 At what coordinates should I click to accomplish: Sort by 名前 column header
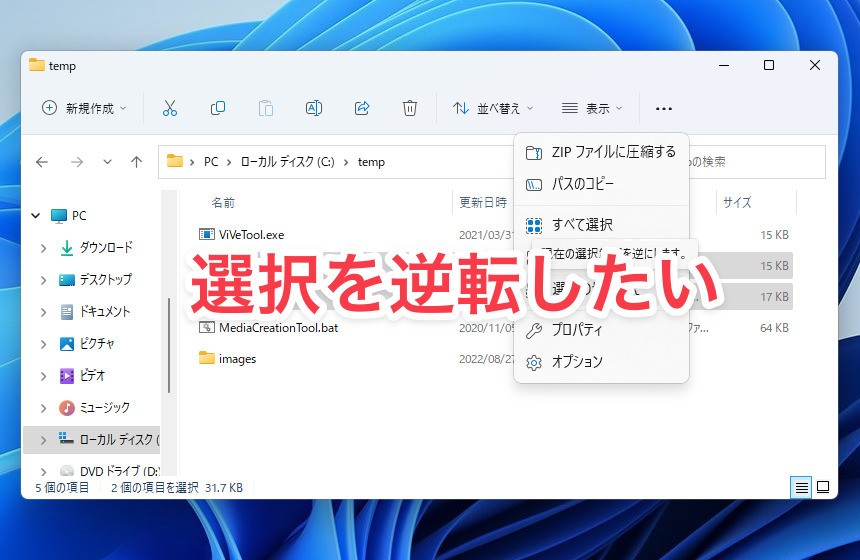point(223,203)
